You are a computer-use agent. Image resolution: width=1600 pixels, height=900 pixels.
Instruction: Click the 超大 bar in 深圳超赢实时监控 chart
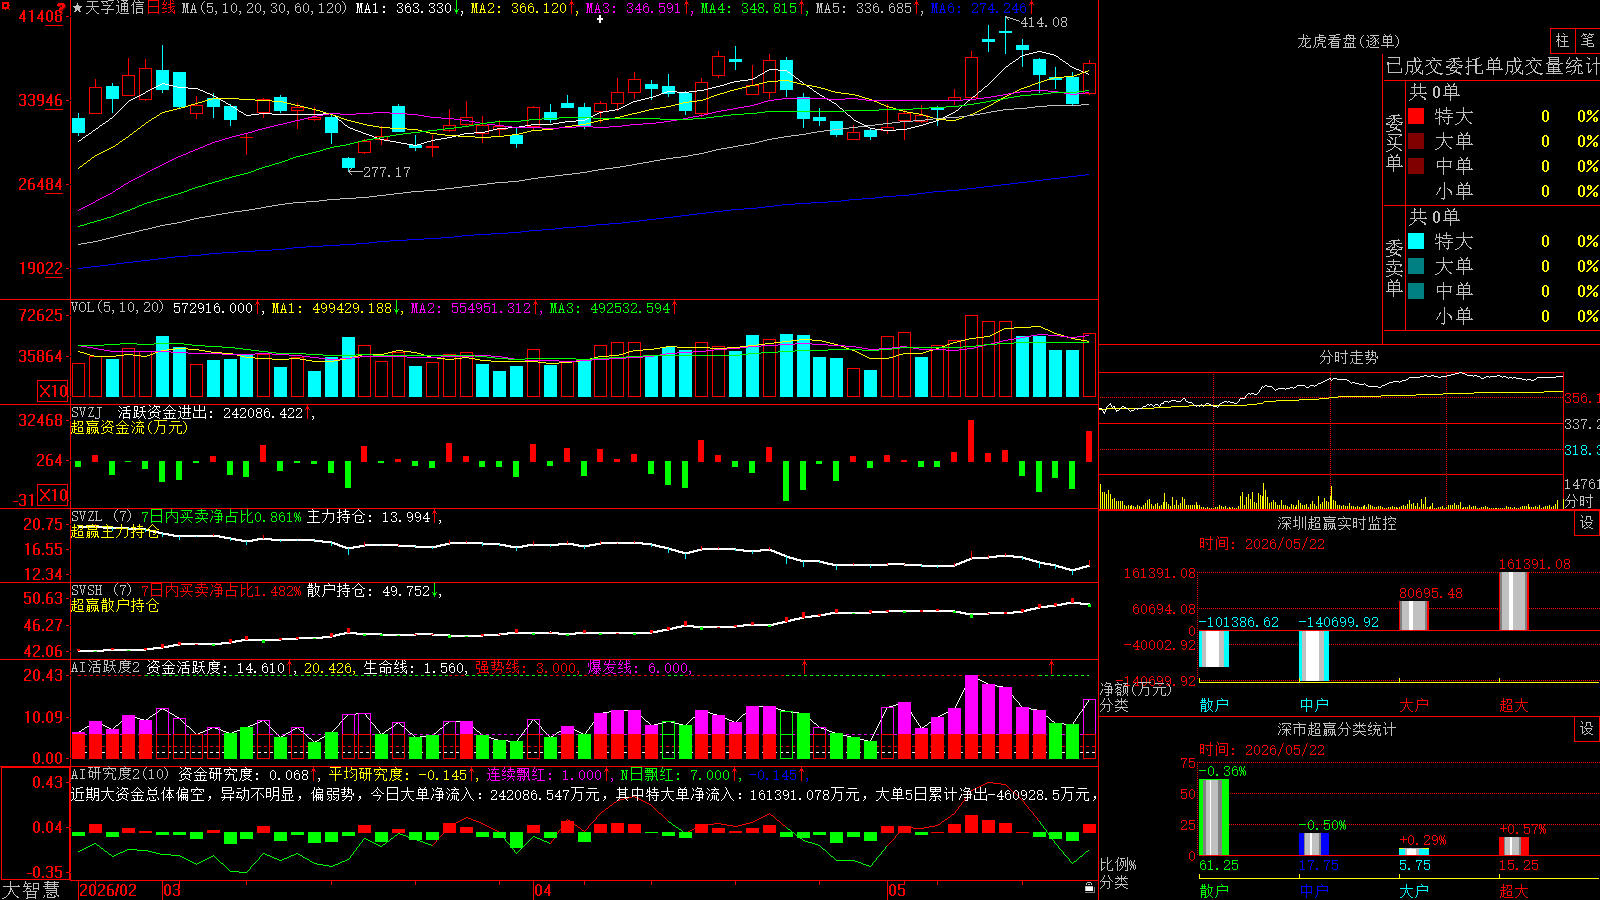pos(1513,601)
